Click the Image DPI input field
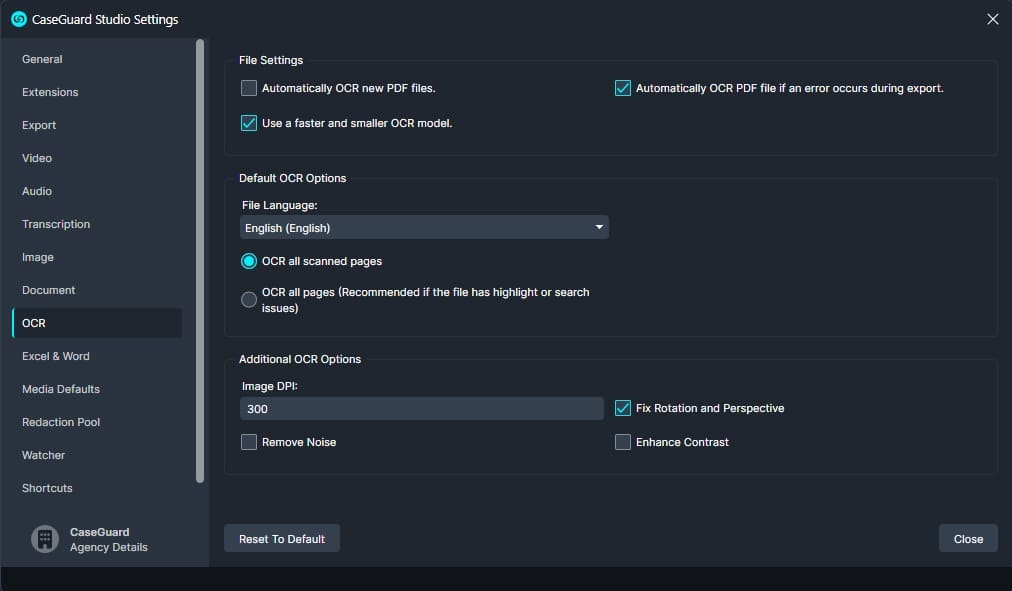Screen dimensions: 1012x591 pos(421,409)
